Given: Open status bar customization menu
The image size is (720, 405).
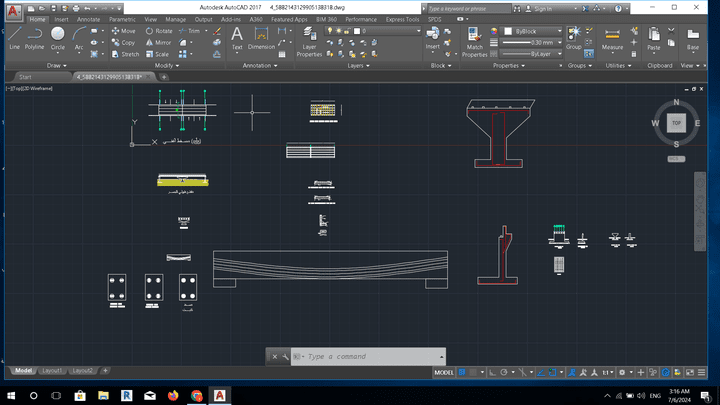Looking at the screenshot, I should pos(701,372).
